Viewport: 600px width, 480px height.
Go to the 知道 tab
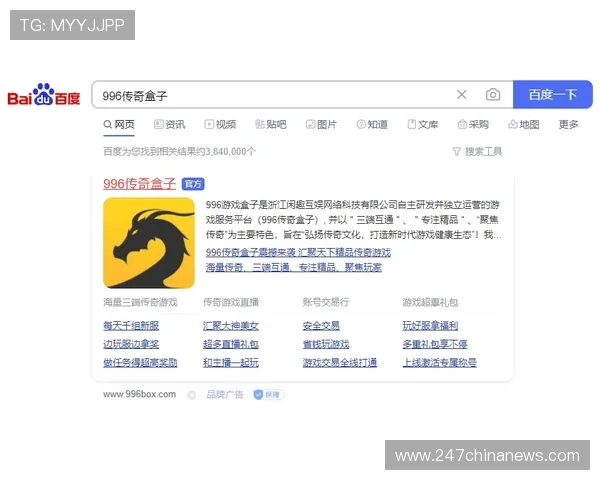(372, 124)
